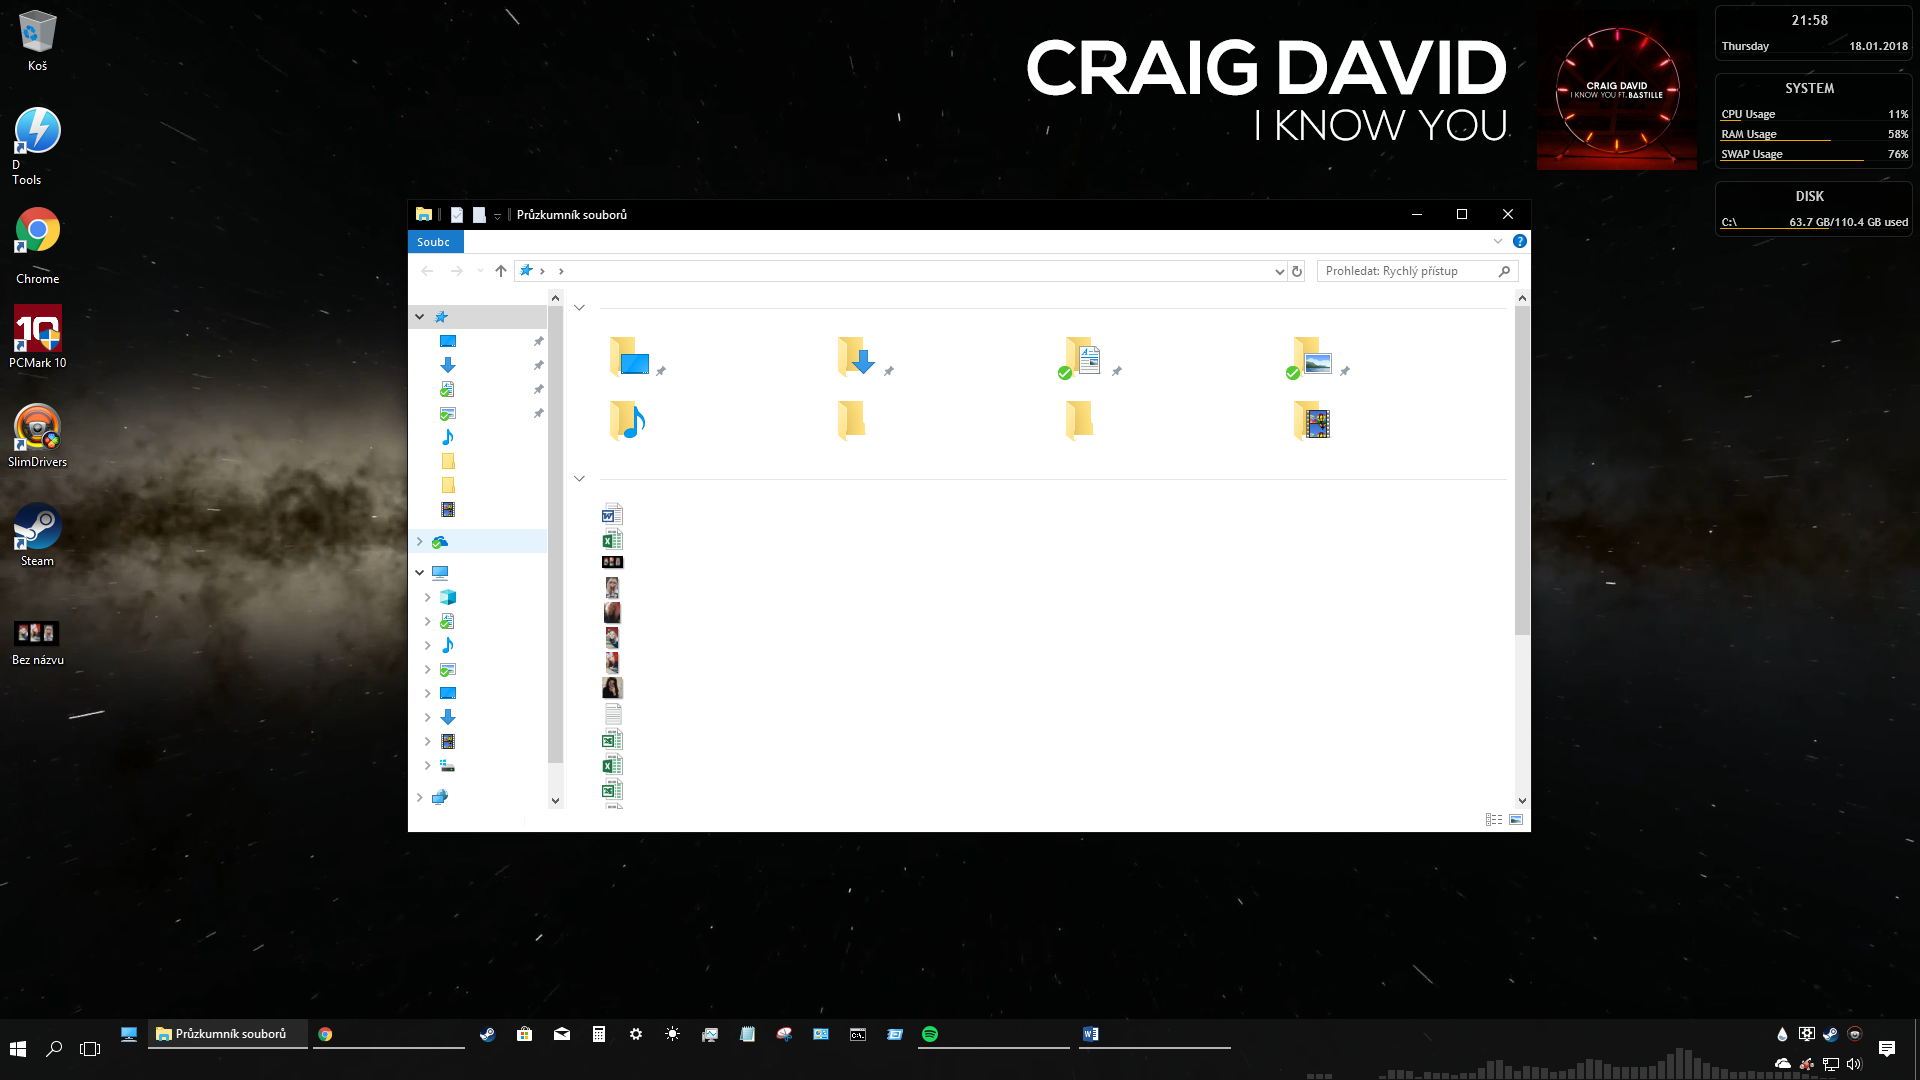Select OneDrive cloud item in navigation pane
Viewport: 1920px width, 1080px height.
click(440, 541)
